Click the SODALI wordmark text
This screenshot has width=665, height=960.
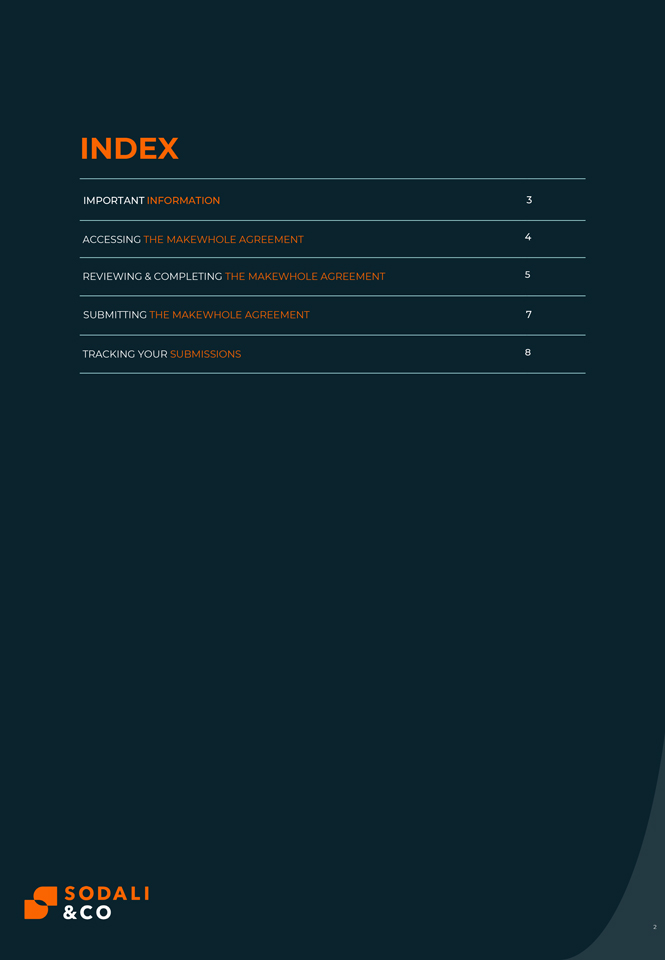pos(107,894)
